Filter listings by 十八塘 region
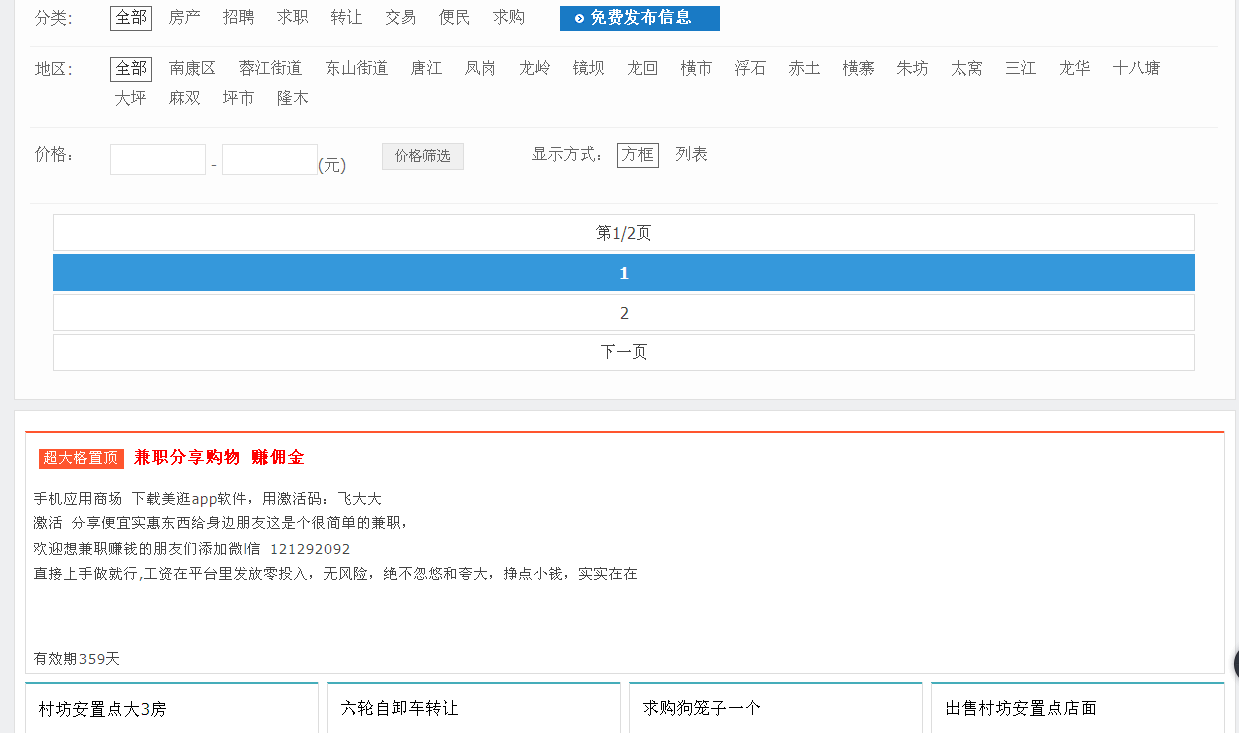Image resolution: width=1239 pixels, height=733 pixels. 1136,69
